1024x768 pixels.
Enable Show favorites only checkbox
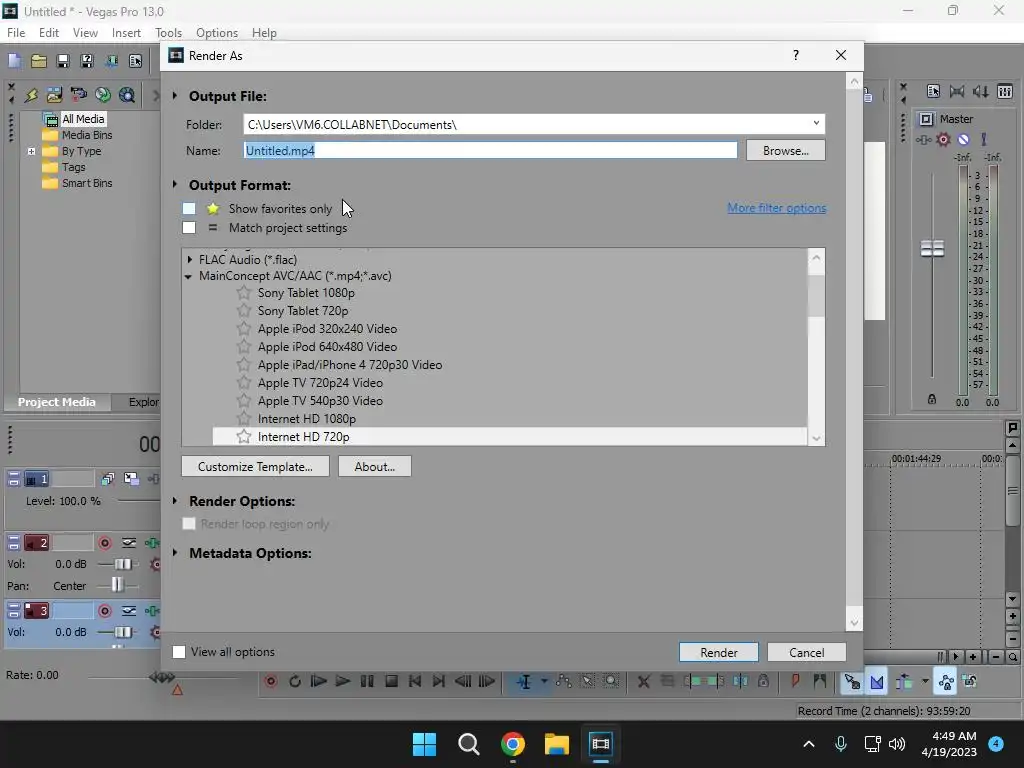pyautogui.click(x=189, y=208)
